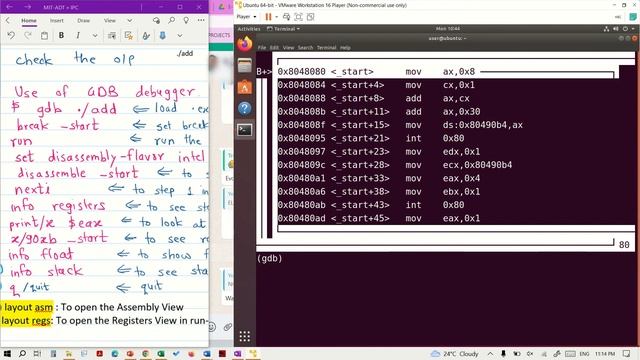Open Windows taskbar search

coord(22,353)
